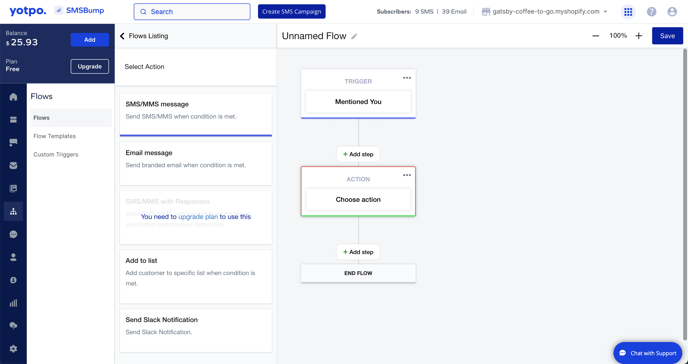Screen dimensions: 688x364
Task: Select Flow Templates in the Flows menu
Action: tap(54, 136)
